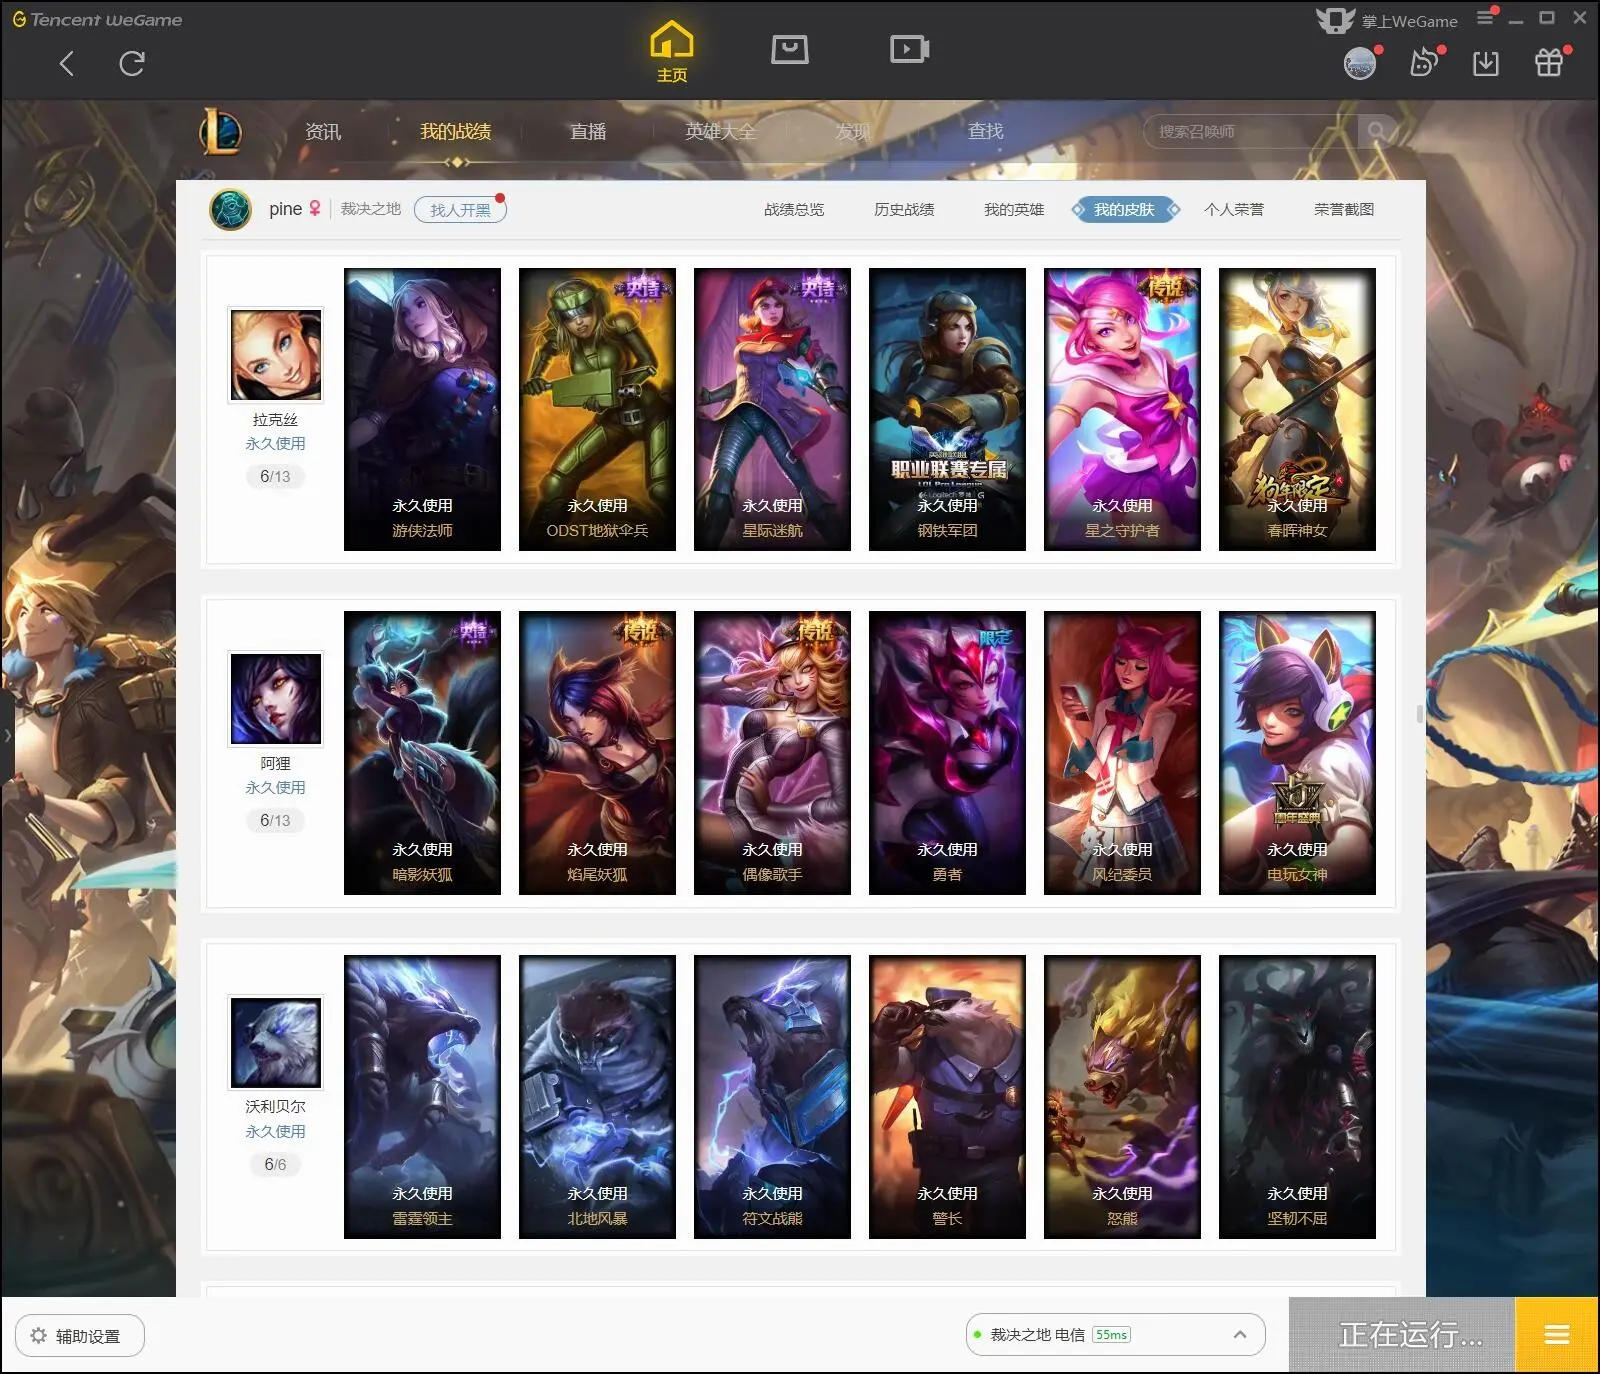The image size is (1600, 1374).
Task: Open the user avatar in top right
Action: pos(1359,64)
